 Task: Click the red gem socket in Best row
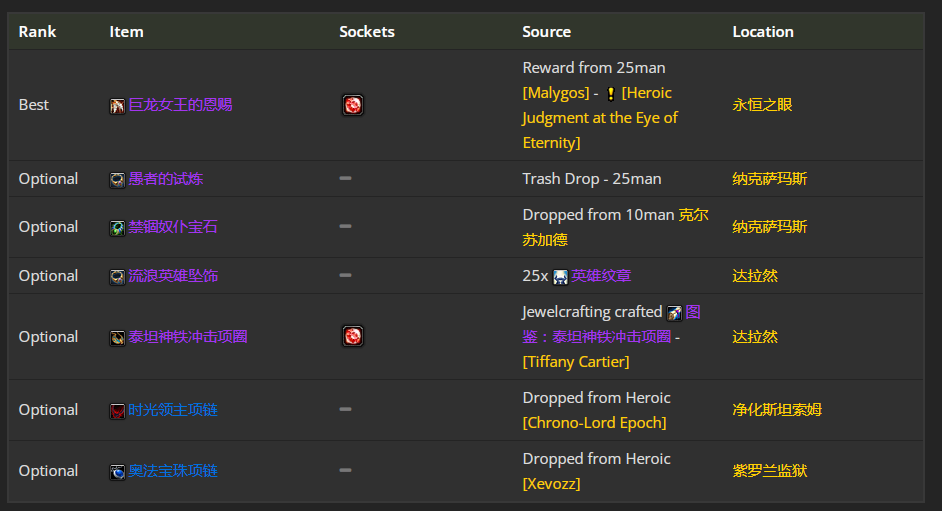(x=353, y=105)
